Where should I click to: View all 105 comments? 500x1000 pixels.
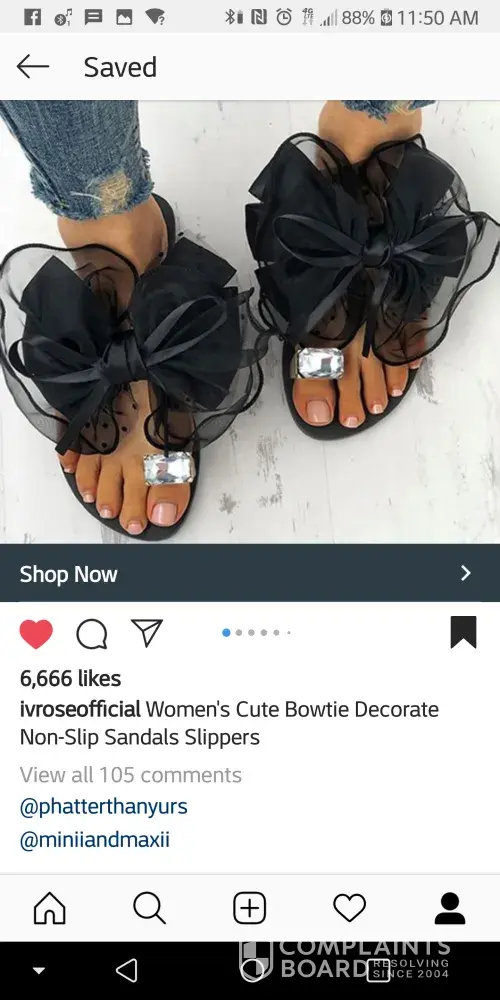[131, 775]
